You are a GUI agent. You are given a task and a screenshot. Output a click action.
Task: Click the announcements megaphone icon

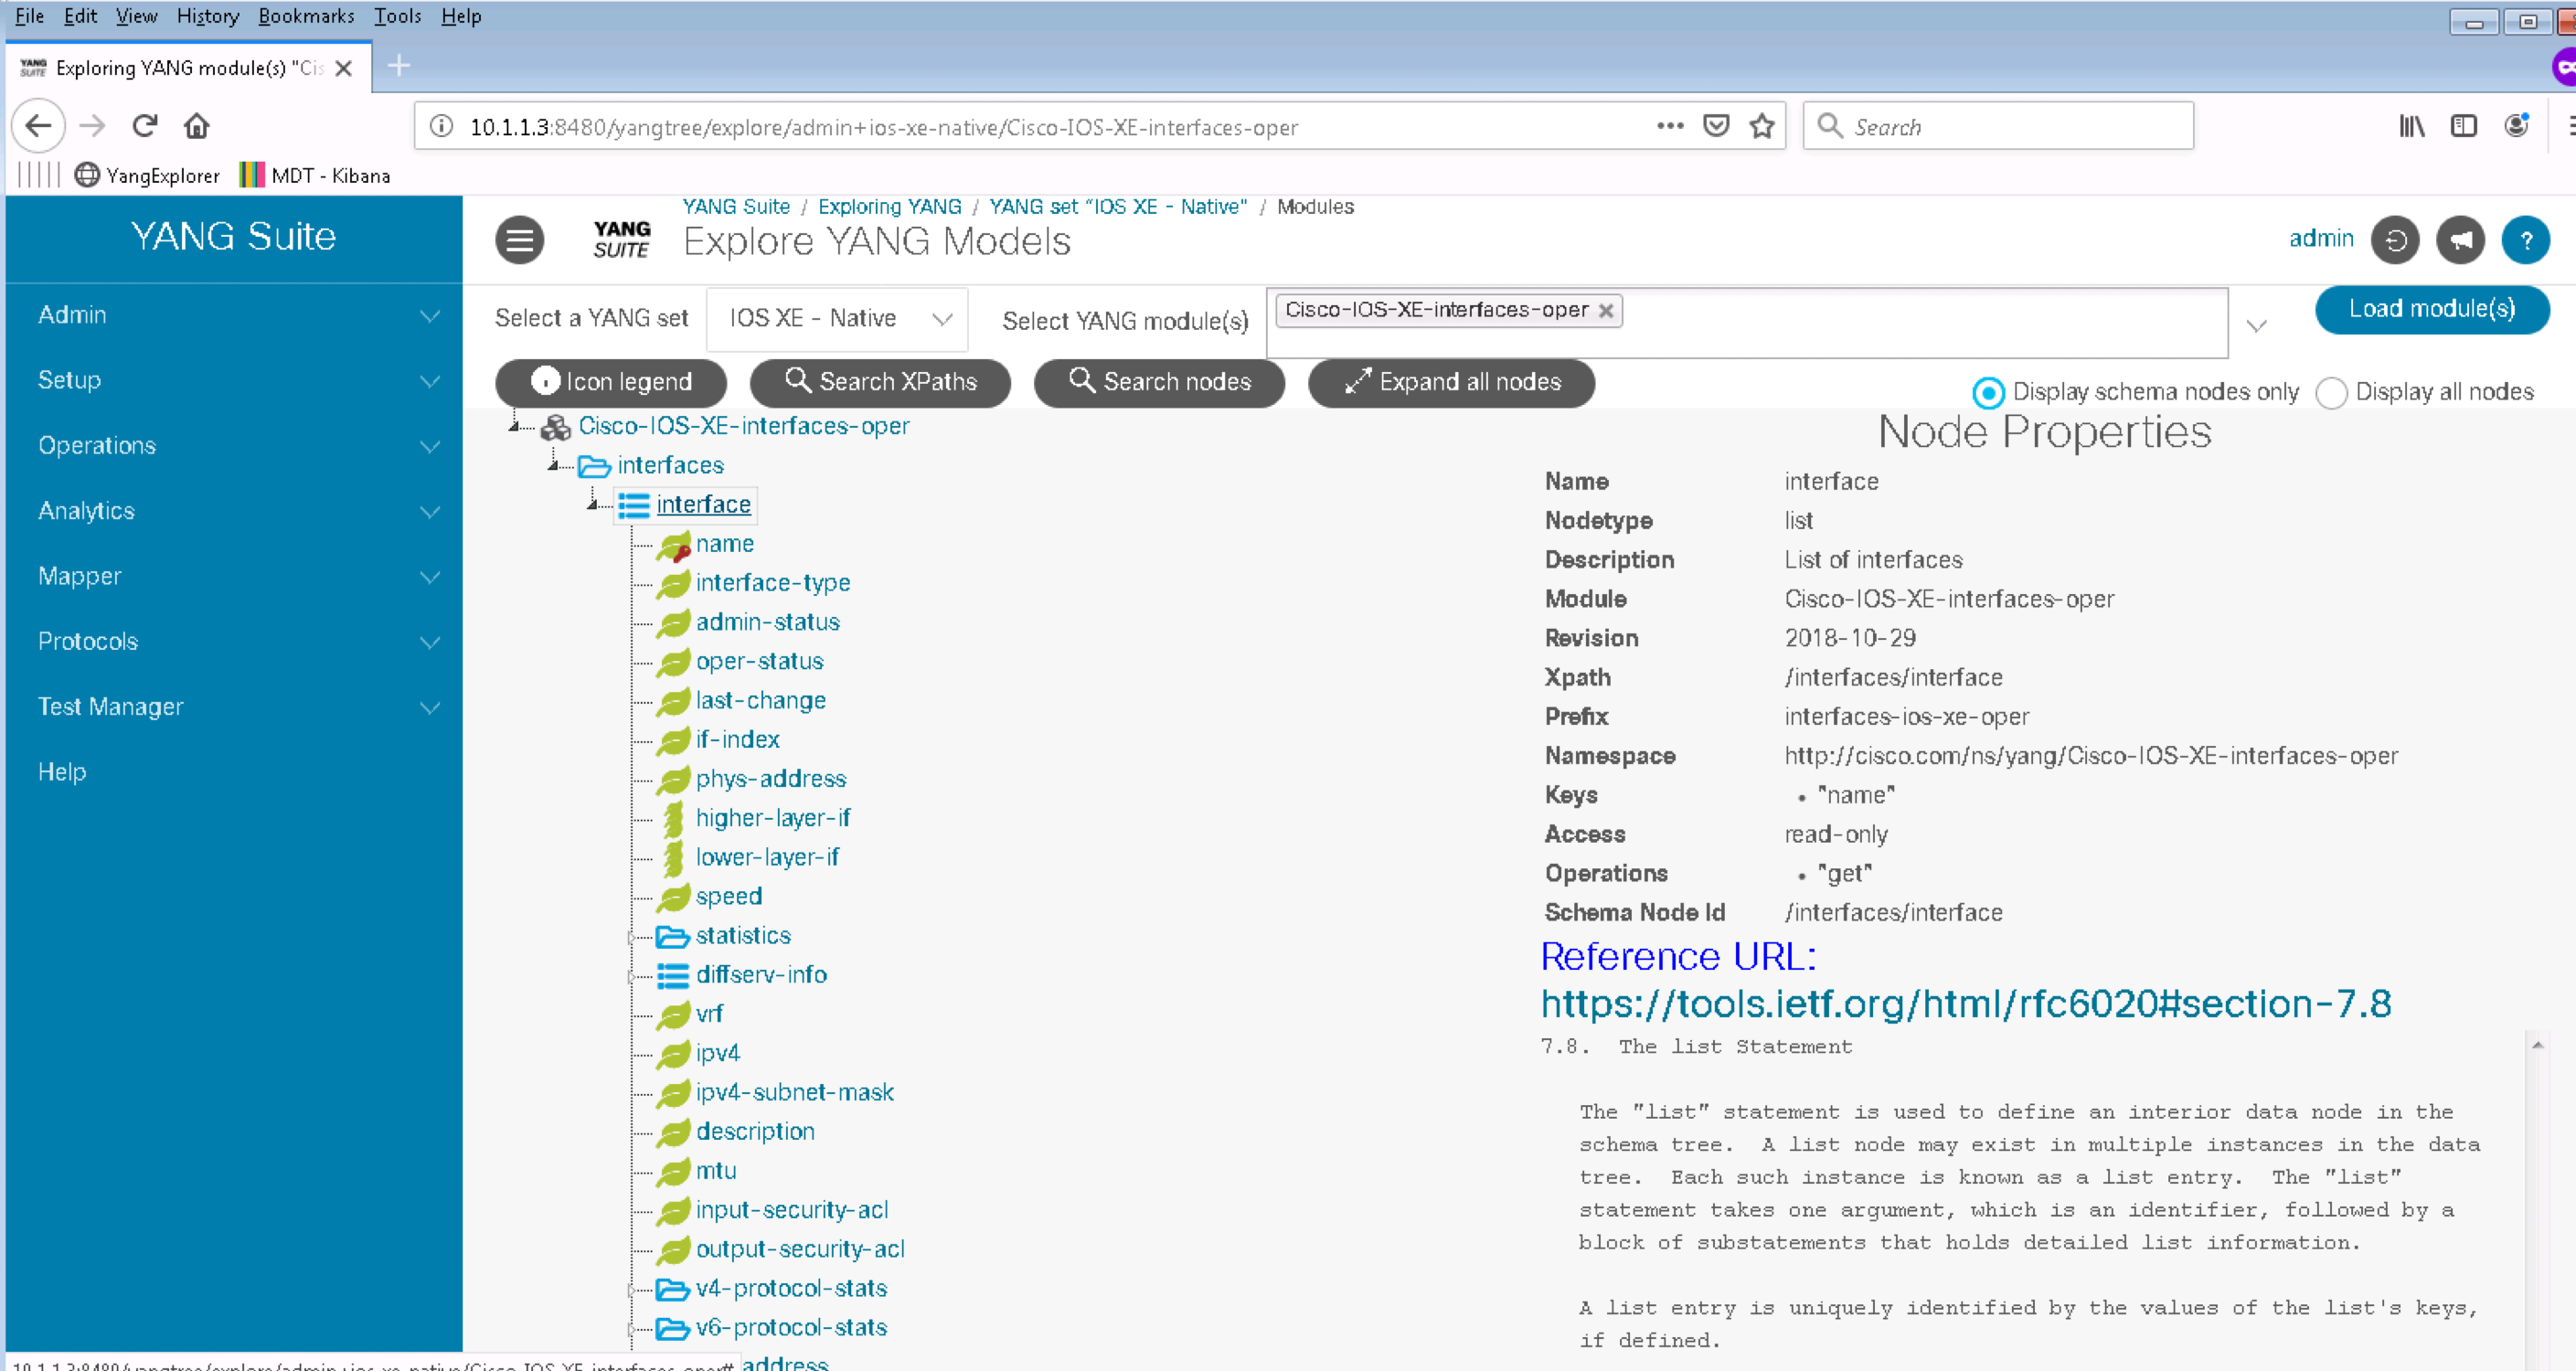2459,240
